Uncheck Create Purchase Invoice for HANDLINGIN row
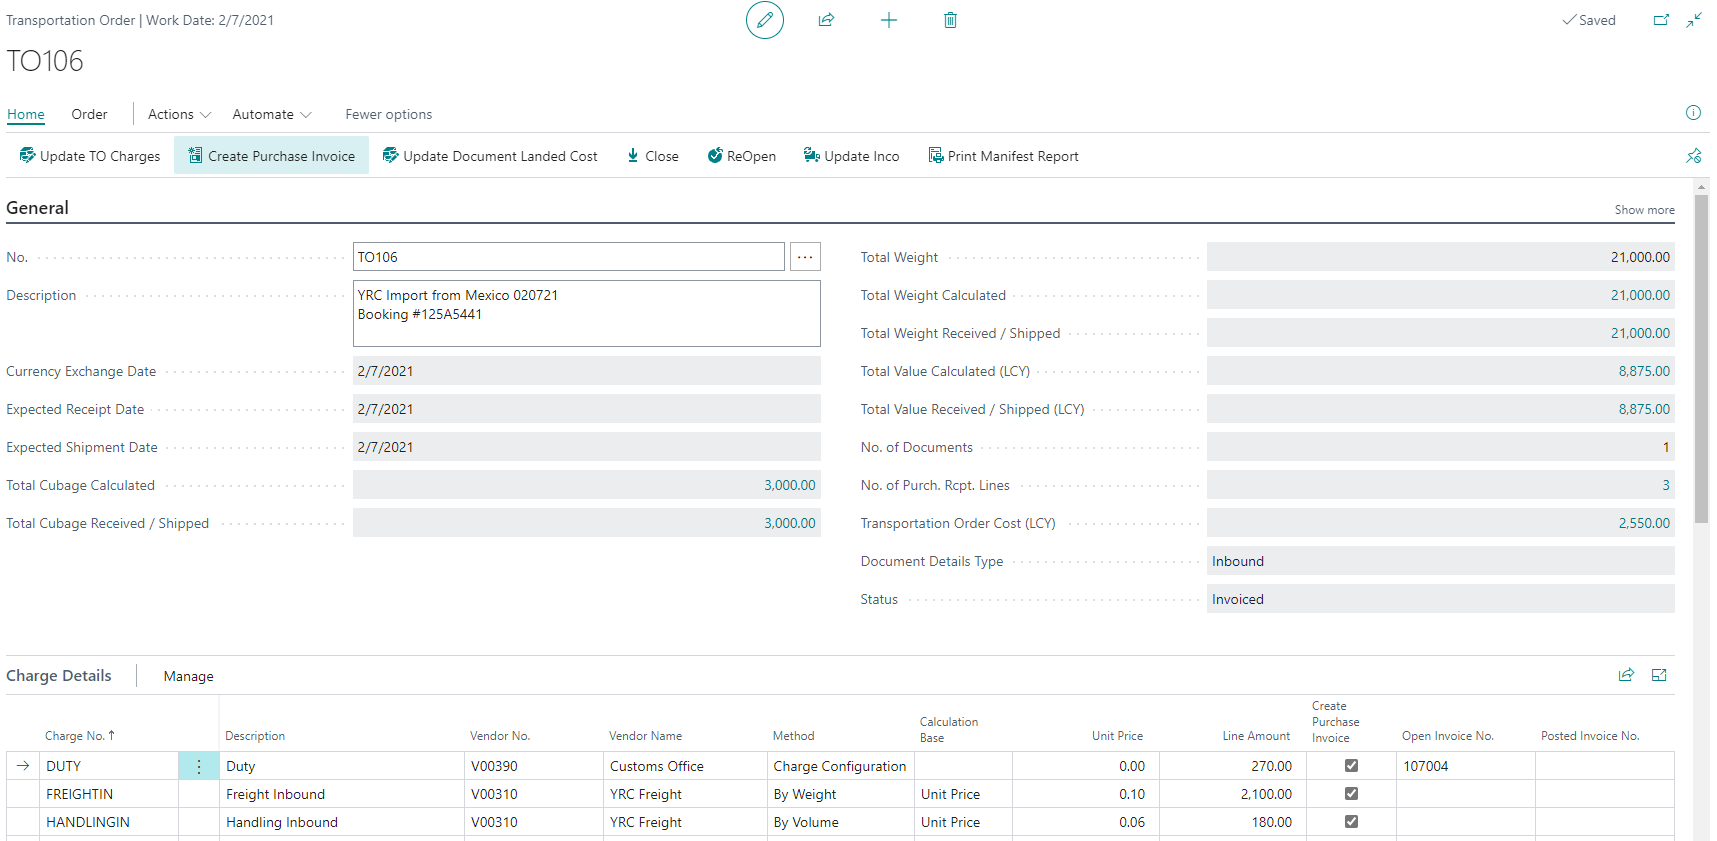The width and height of the screenshot is (1717, 841). 1351,822
